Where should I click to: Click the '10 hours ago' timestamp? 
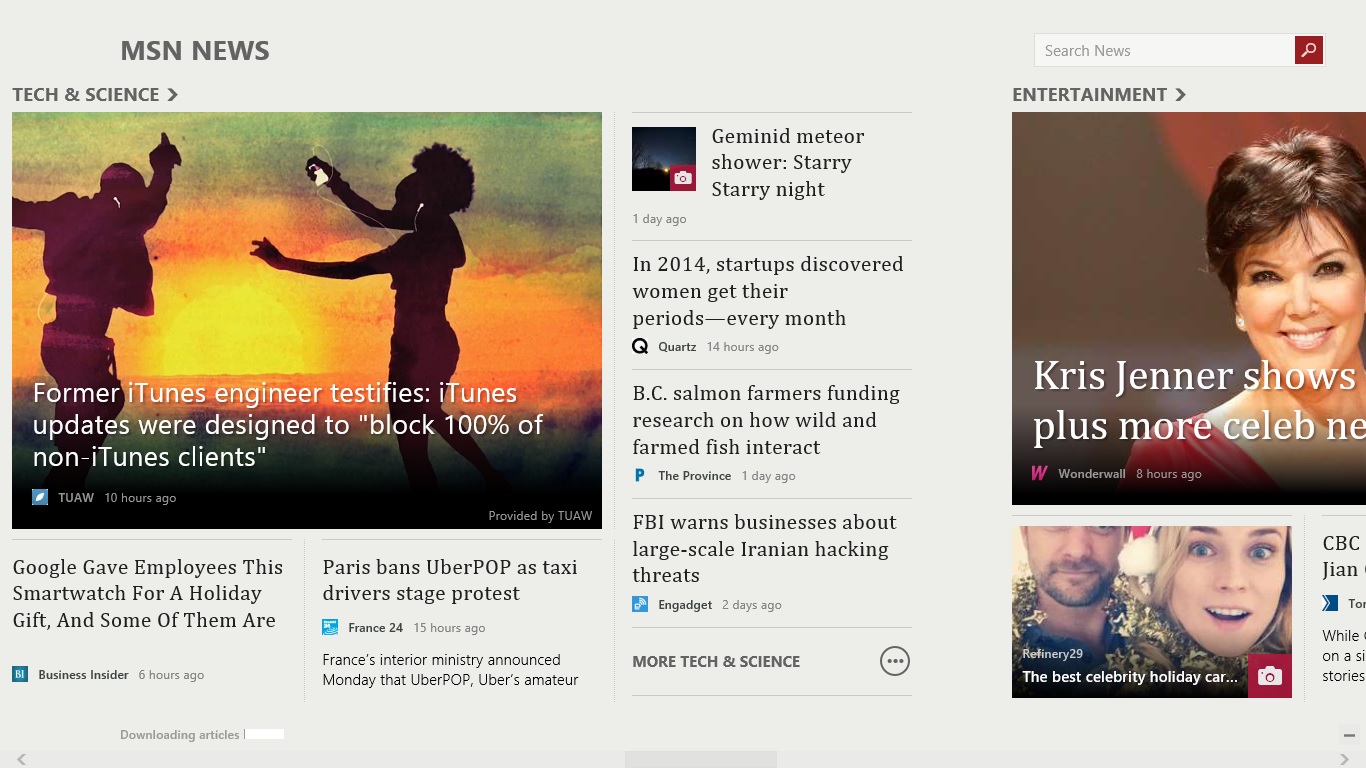coord(140,498)
